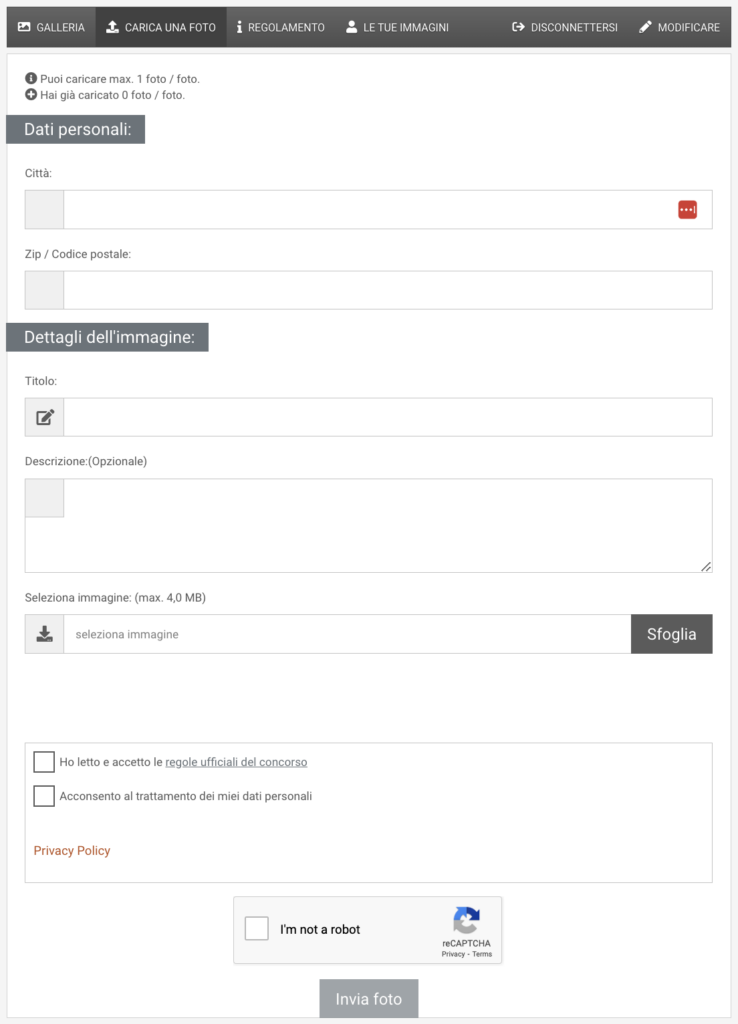The image size is (738, 1024).
Task: Check the I'm not a robot box
Action: coord(257,928)
